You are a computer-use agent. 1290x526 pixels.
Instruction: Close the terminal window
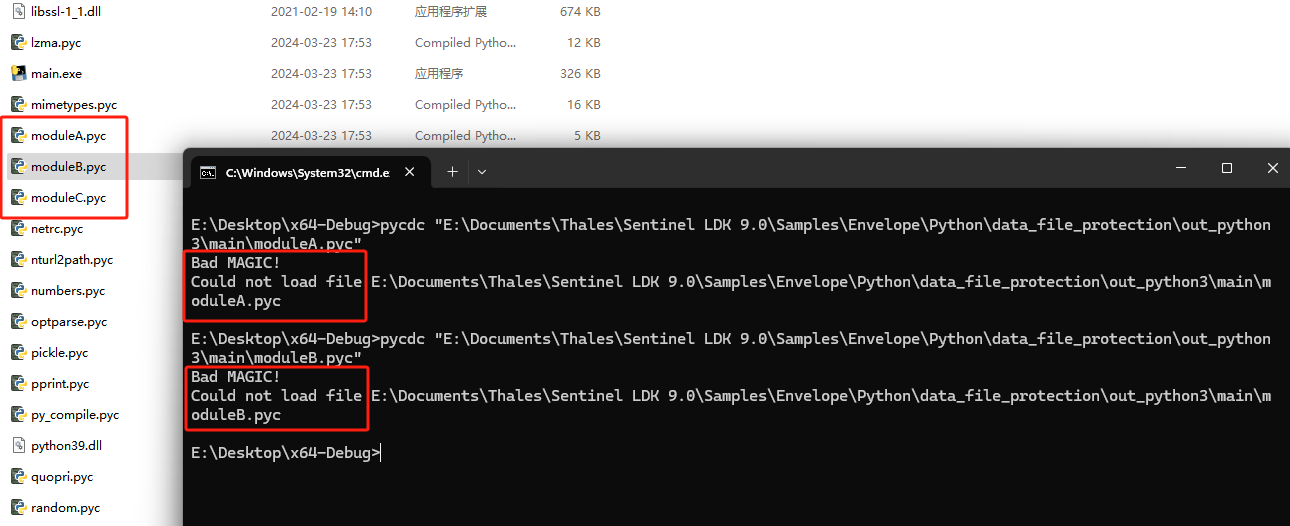point(1272,168)
